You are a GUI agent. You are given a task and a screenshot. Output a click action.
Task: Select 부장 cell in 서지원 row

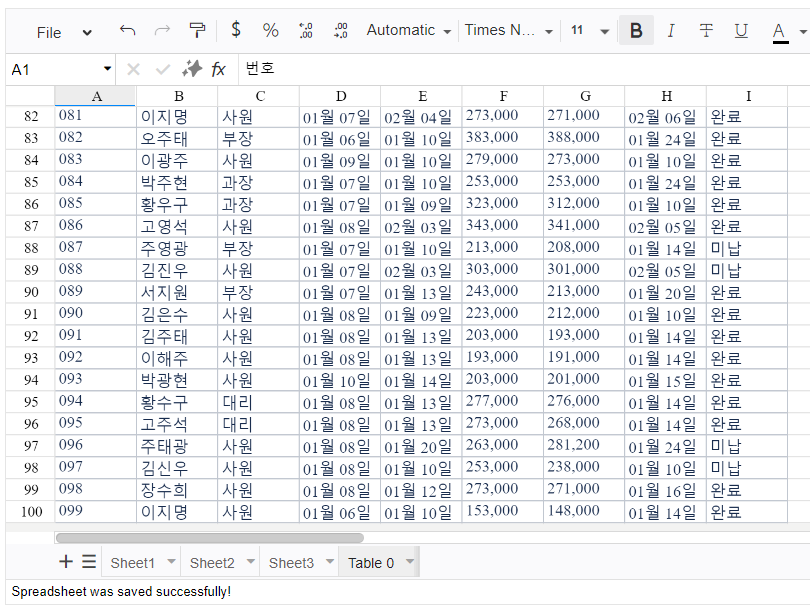click(x=258, y=292)
